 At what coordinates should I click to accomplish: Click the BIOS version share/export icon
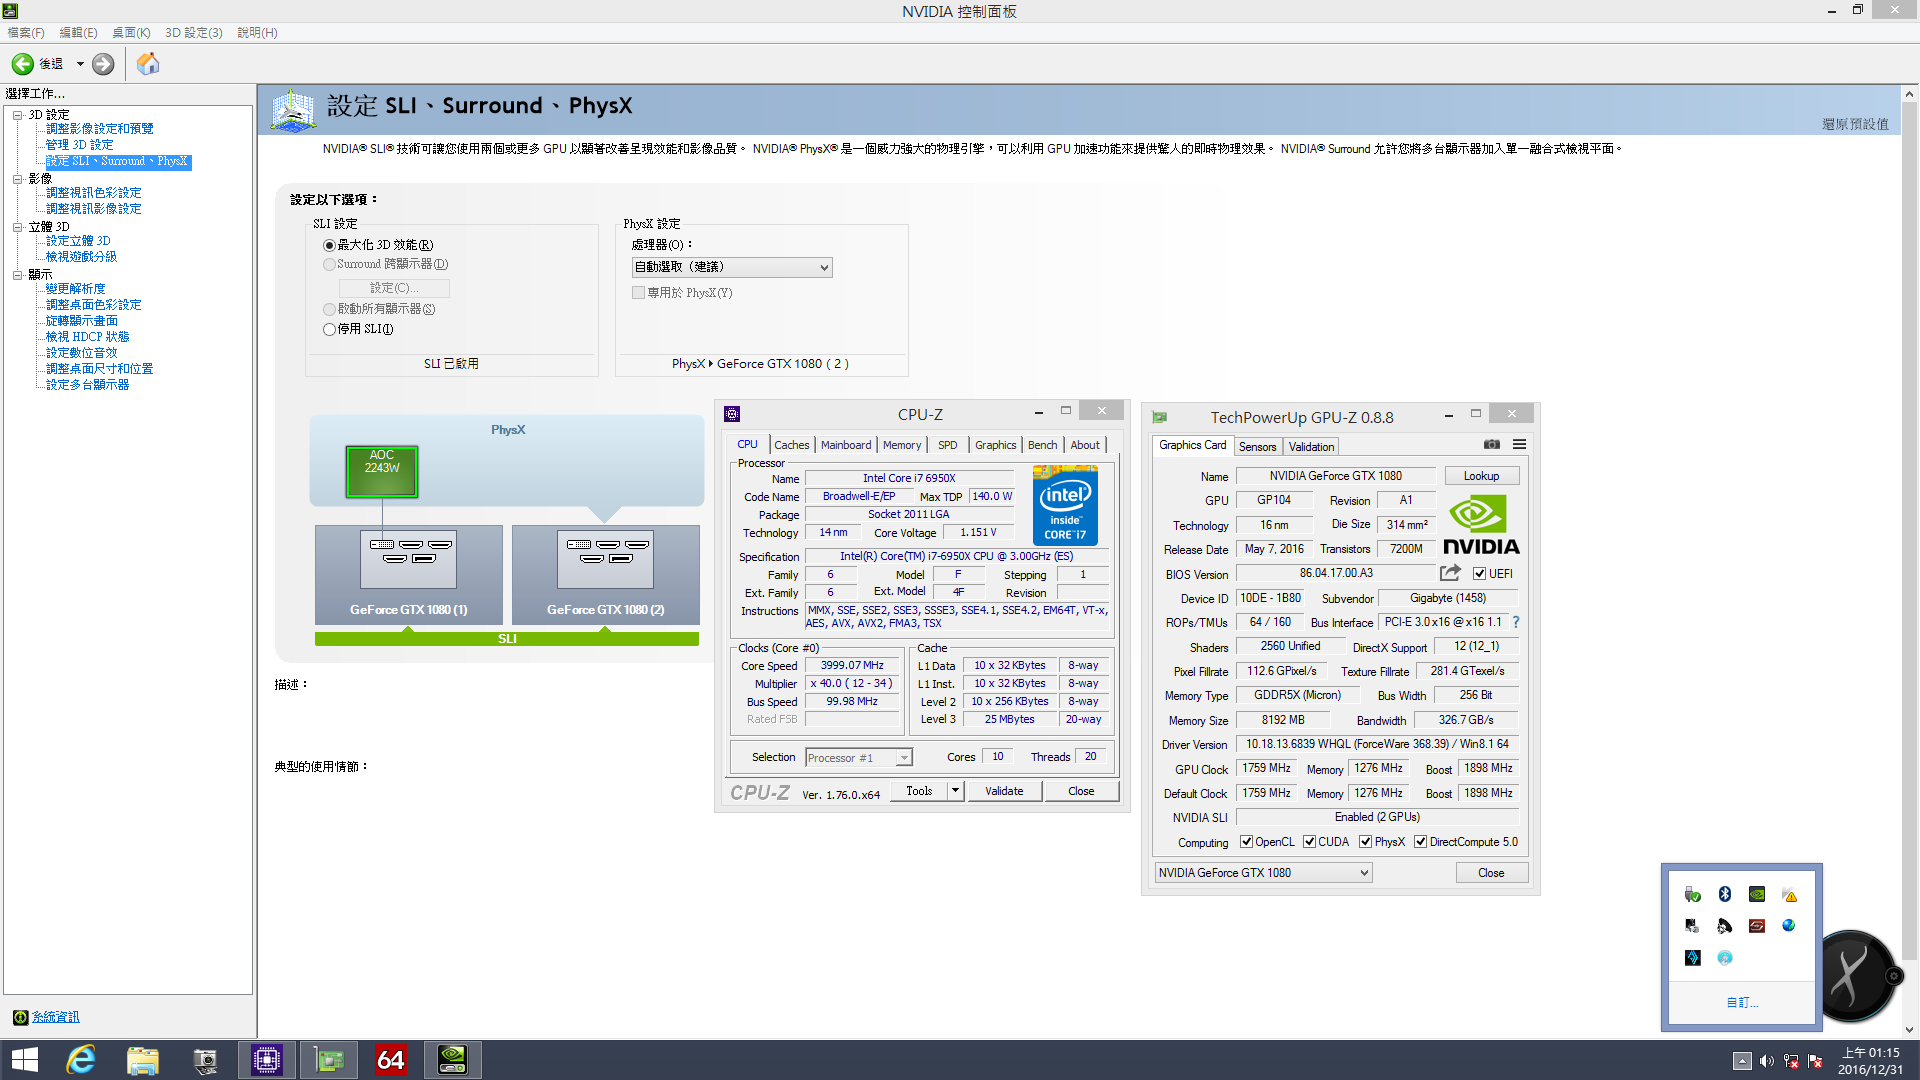(x=1450, y=573)
